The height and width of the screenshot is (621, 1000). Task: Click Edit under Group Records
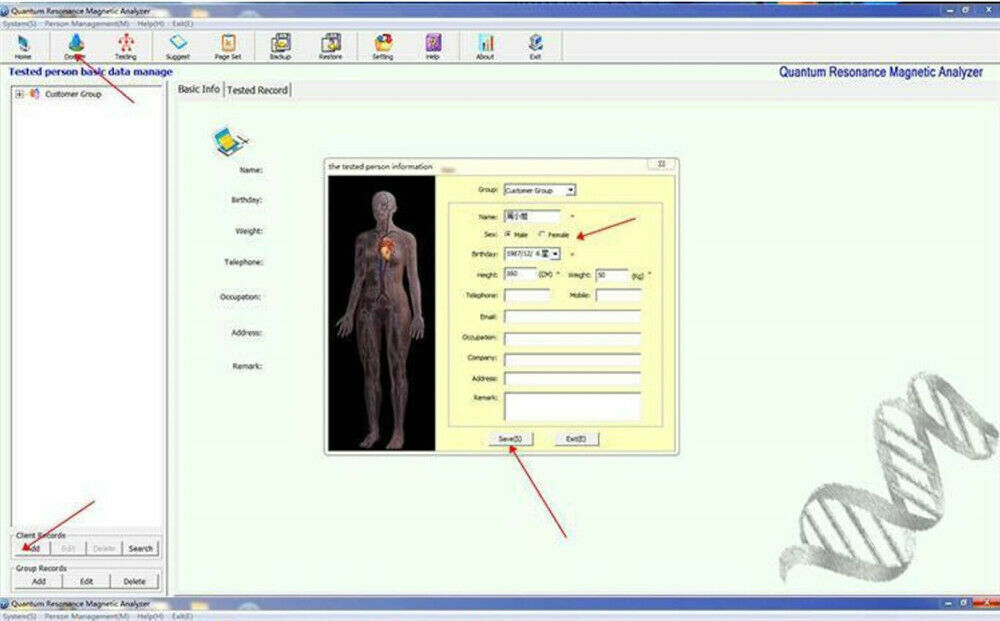(87, 581)
